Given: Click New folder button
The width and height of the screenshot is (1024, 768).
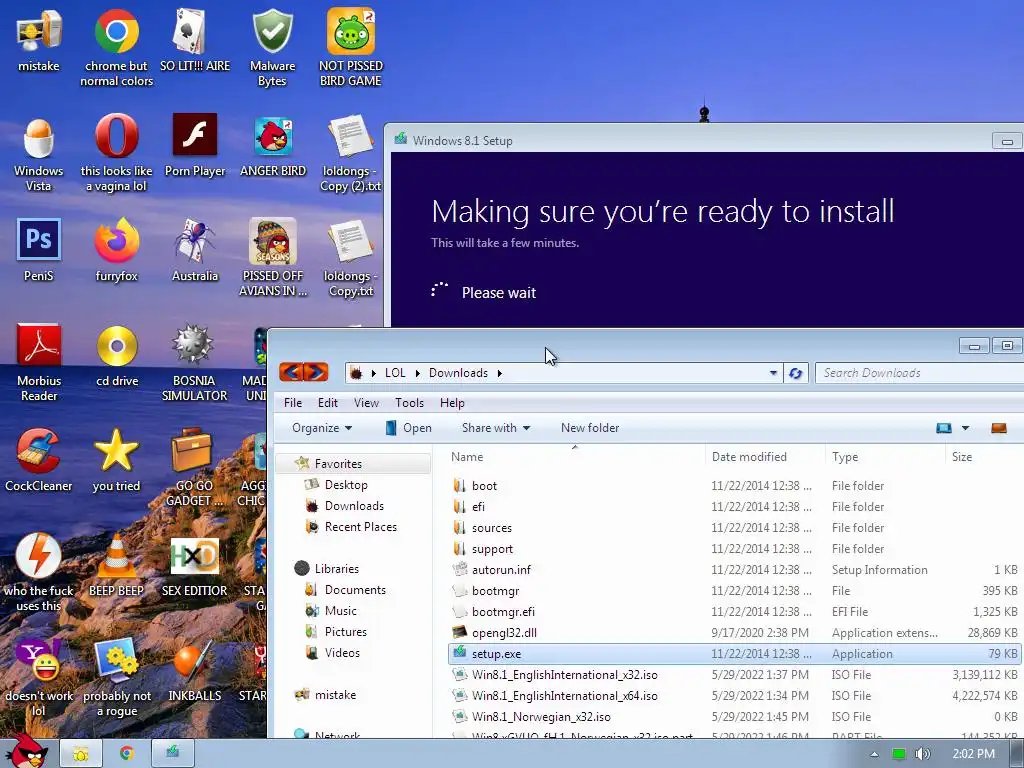Looking at the screenshot, I should [x=590, y=428].
